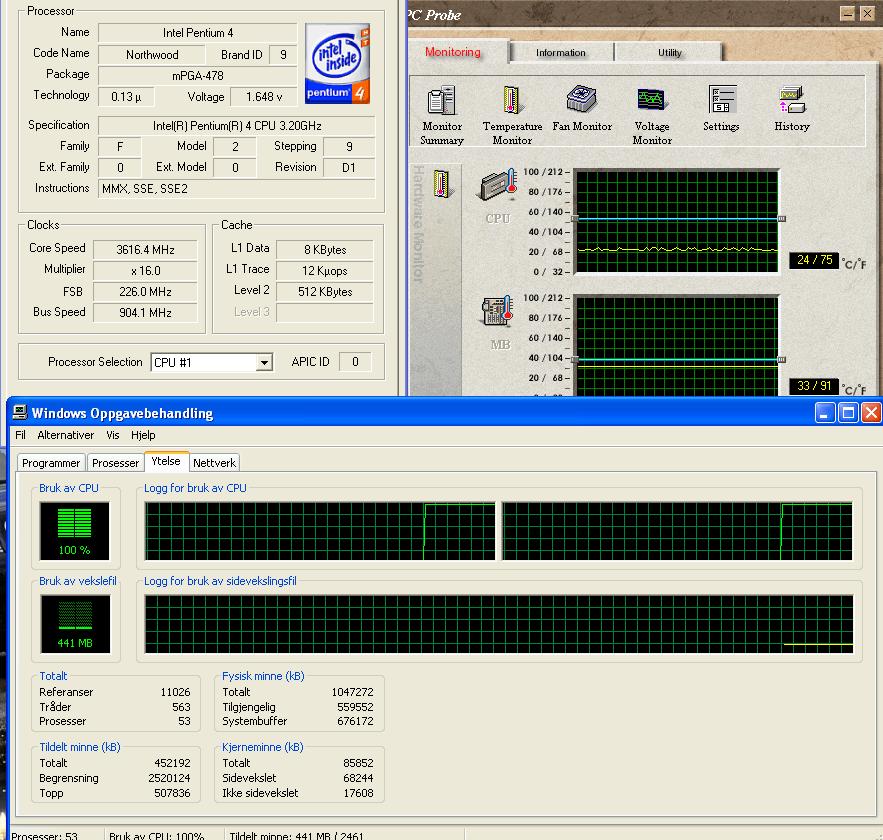Open the Vis menu

tap(113, 435)
